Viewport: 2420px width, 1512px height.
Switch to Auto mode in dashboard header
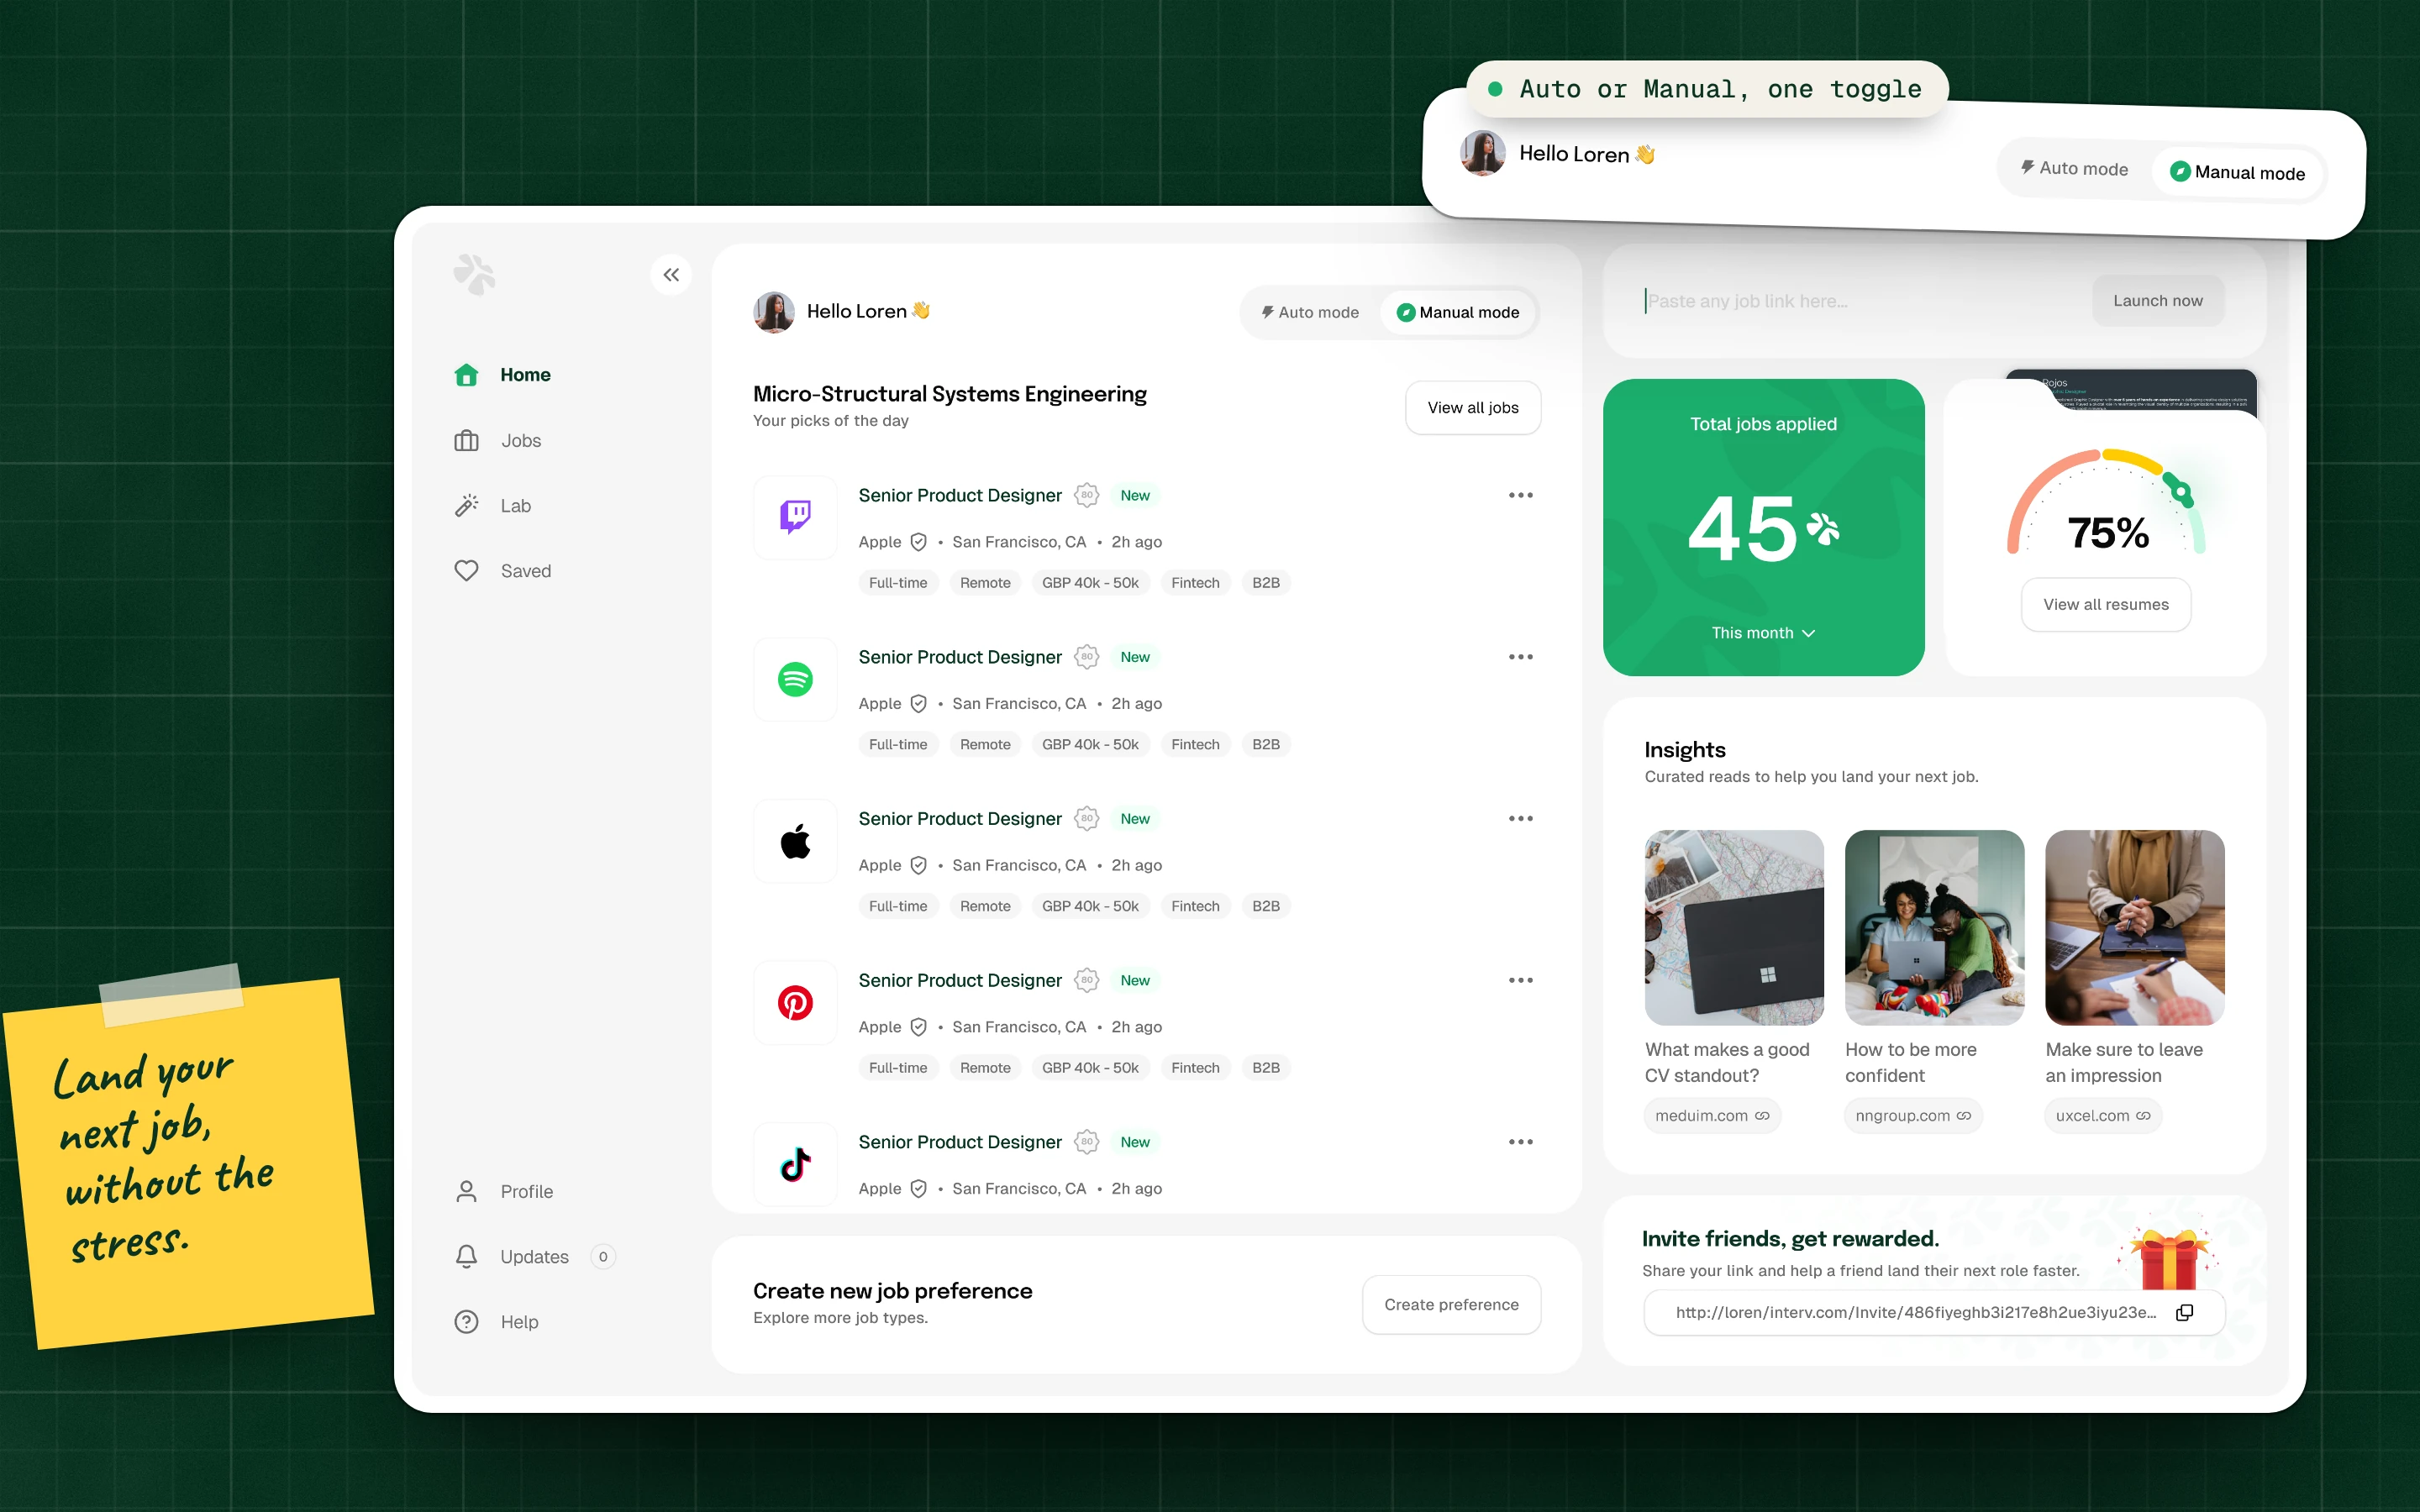1310,312
